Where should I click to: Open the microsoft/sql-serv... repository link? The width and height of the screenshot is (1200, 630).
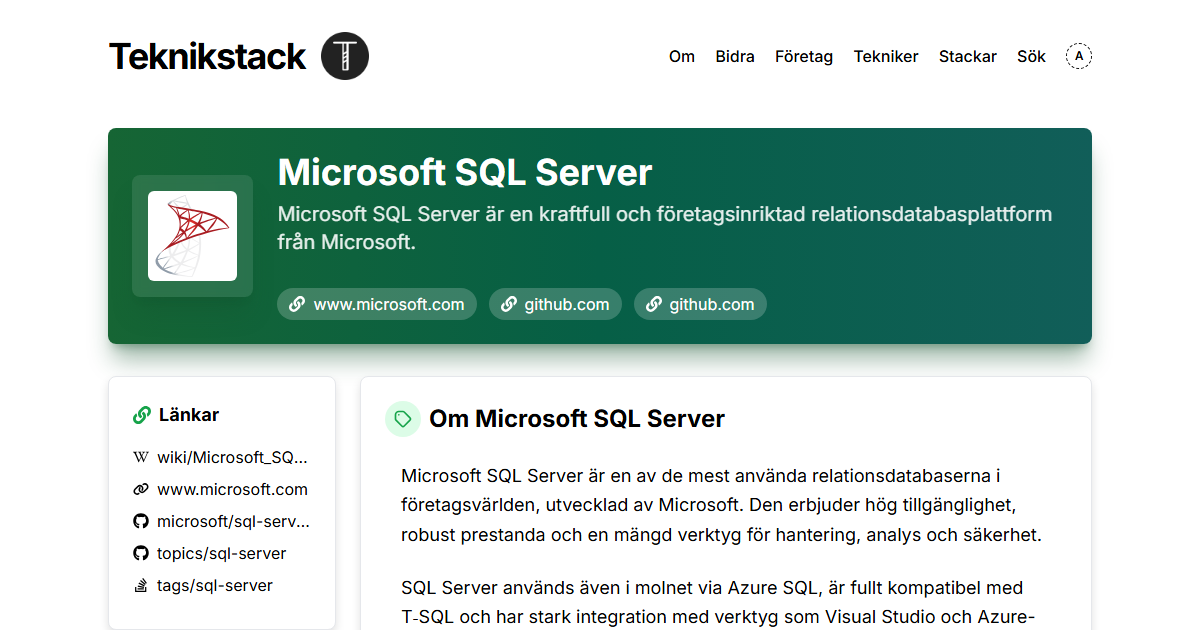point(234,521)
